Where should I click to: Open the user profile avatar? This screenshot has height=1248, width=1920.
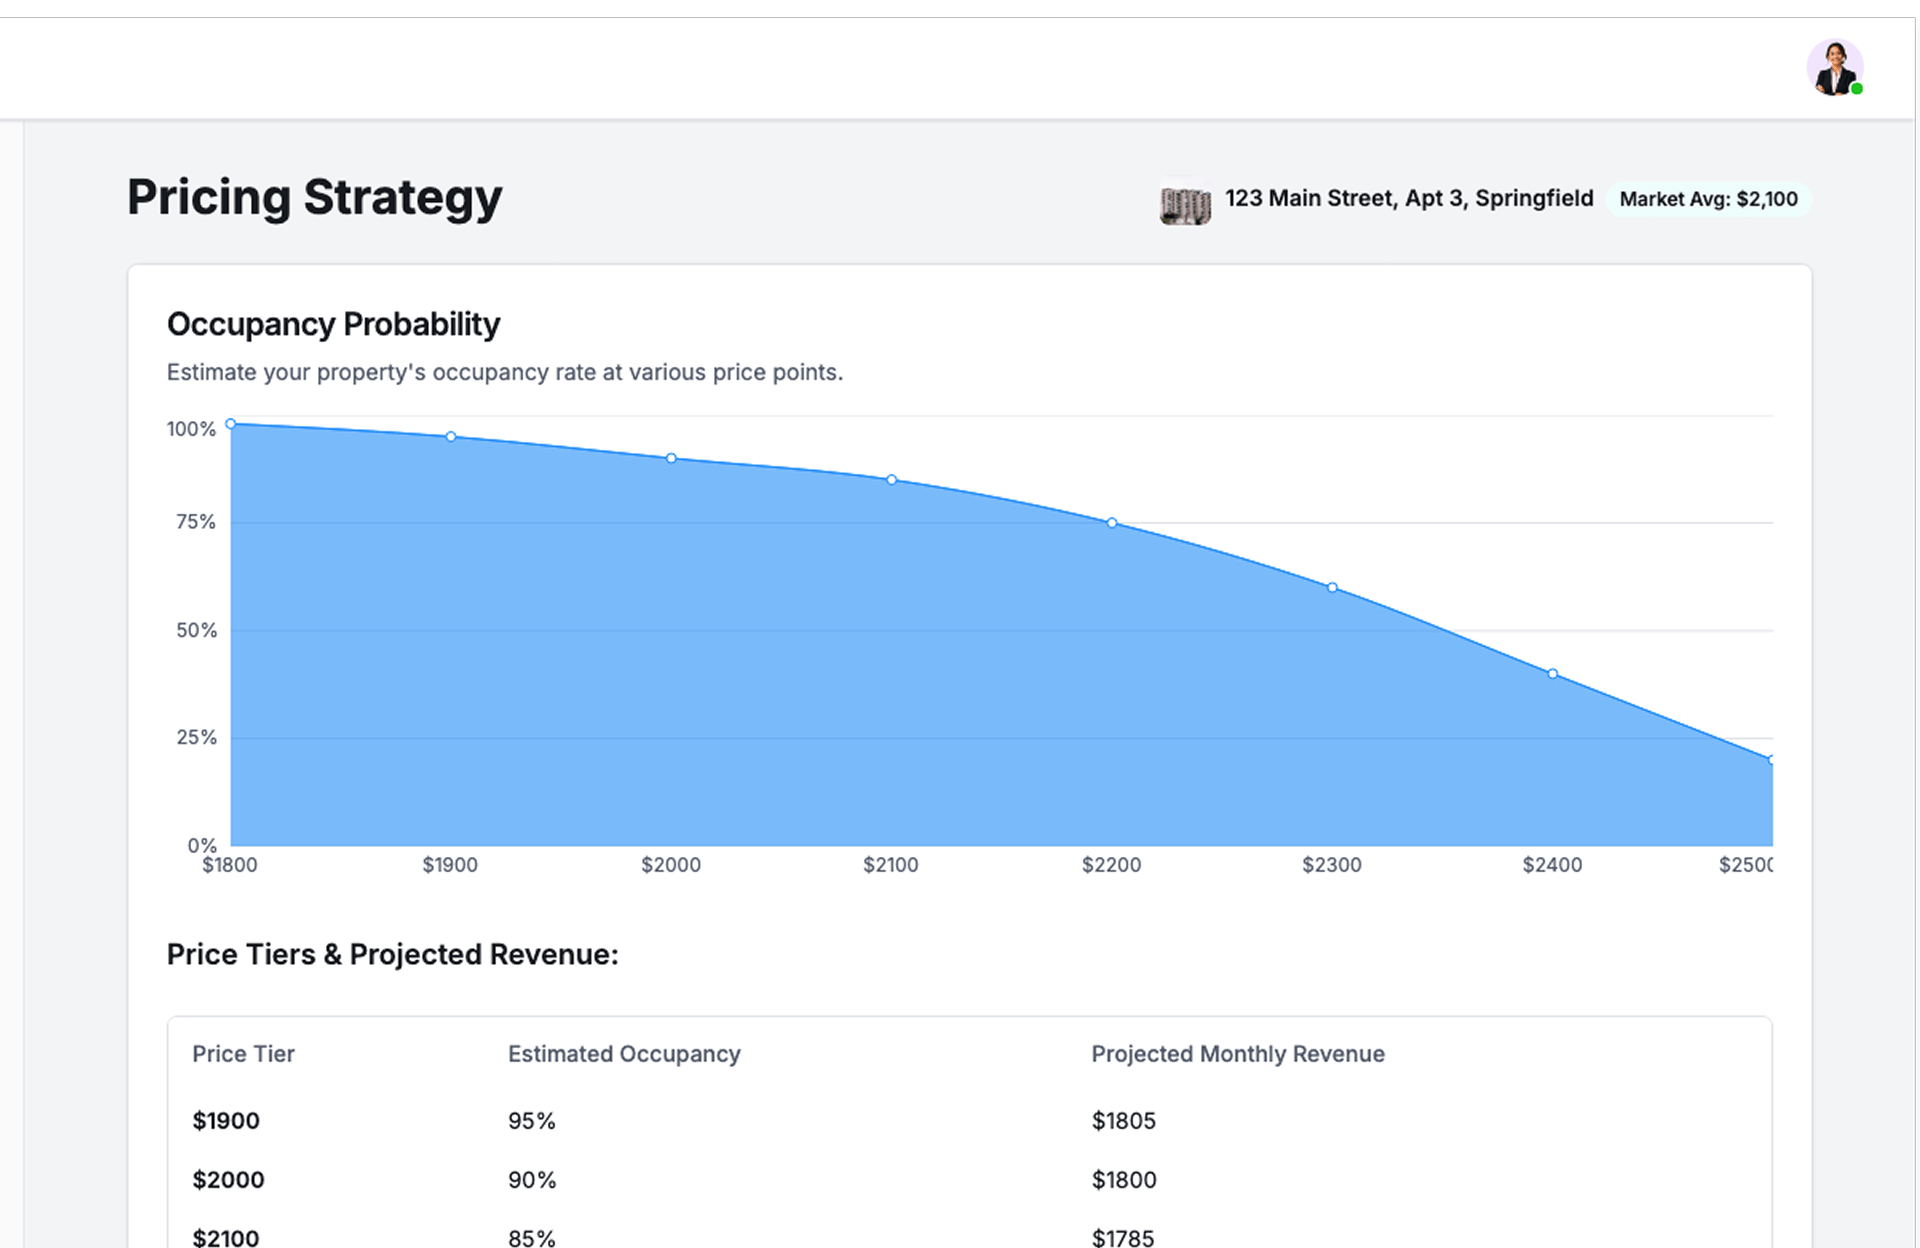[x=1834, y=68]
